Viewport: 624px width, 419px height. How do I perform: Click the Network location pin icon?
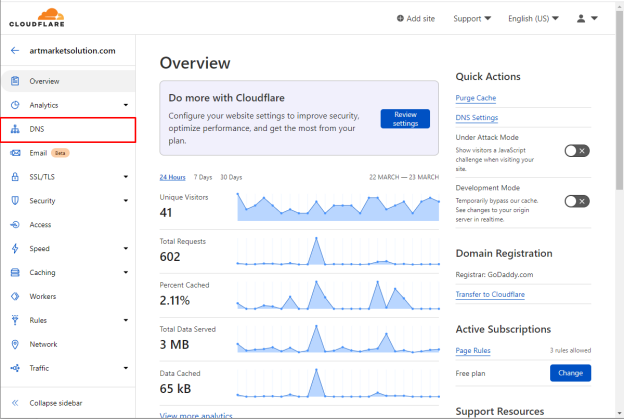click(15, 344)
